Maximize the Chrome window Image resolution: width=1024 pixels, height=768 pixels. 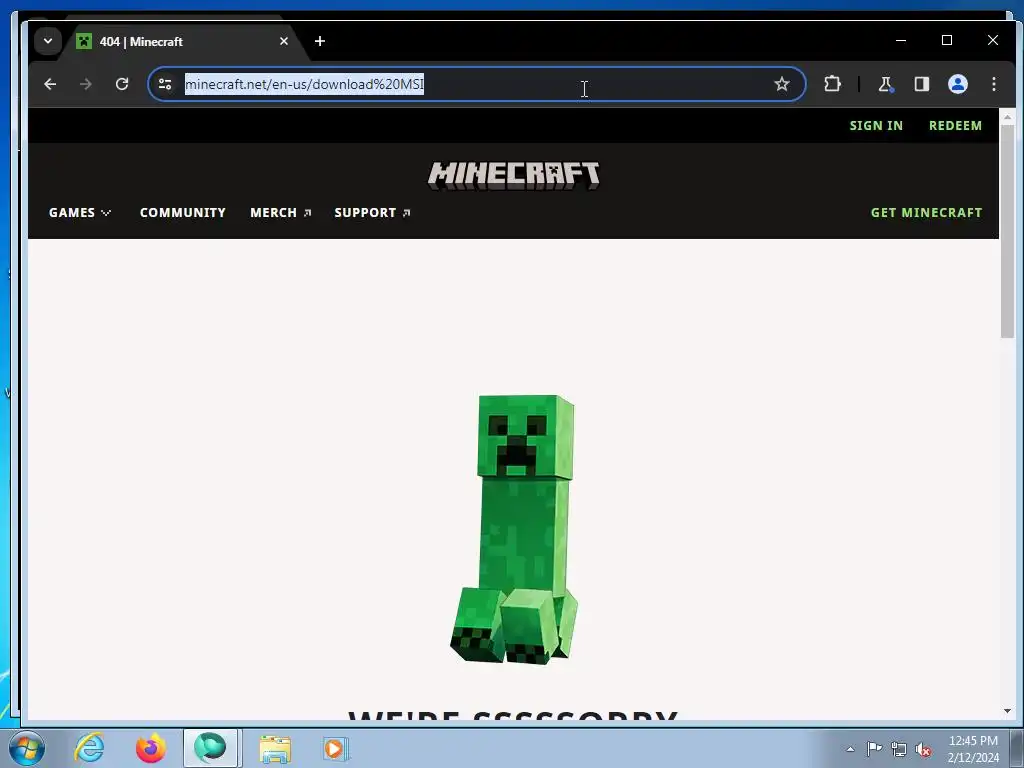[946, 40]
